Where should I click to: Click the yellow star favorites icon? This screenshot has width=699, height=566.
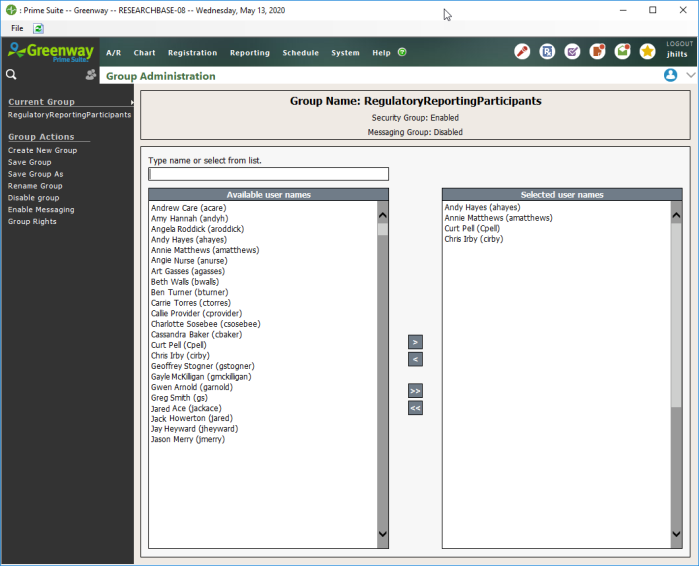647,52
